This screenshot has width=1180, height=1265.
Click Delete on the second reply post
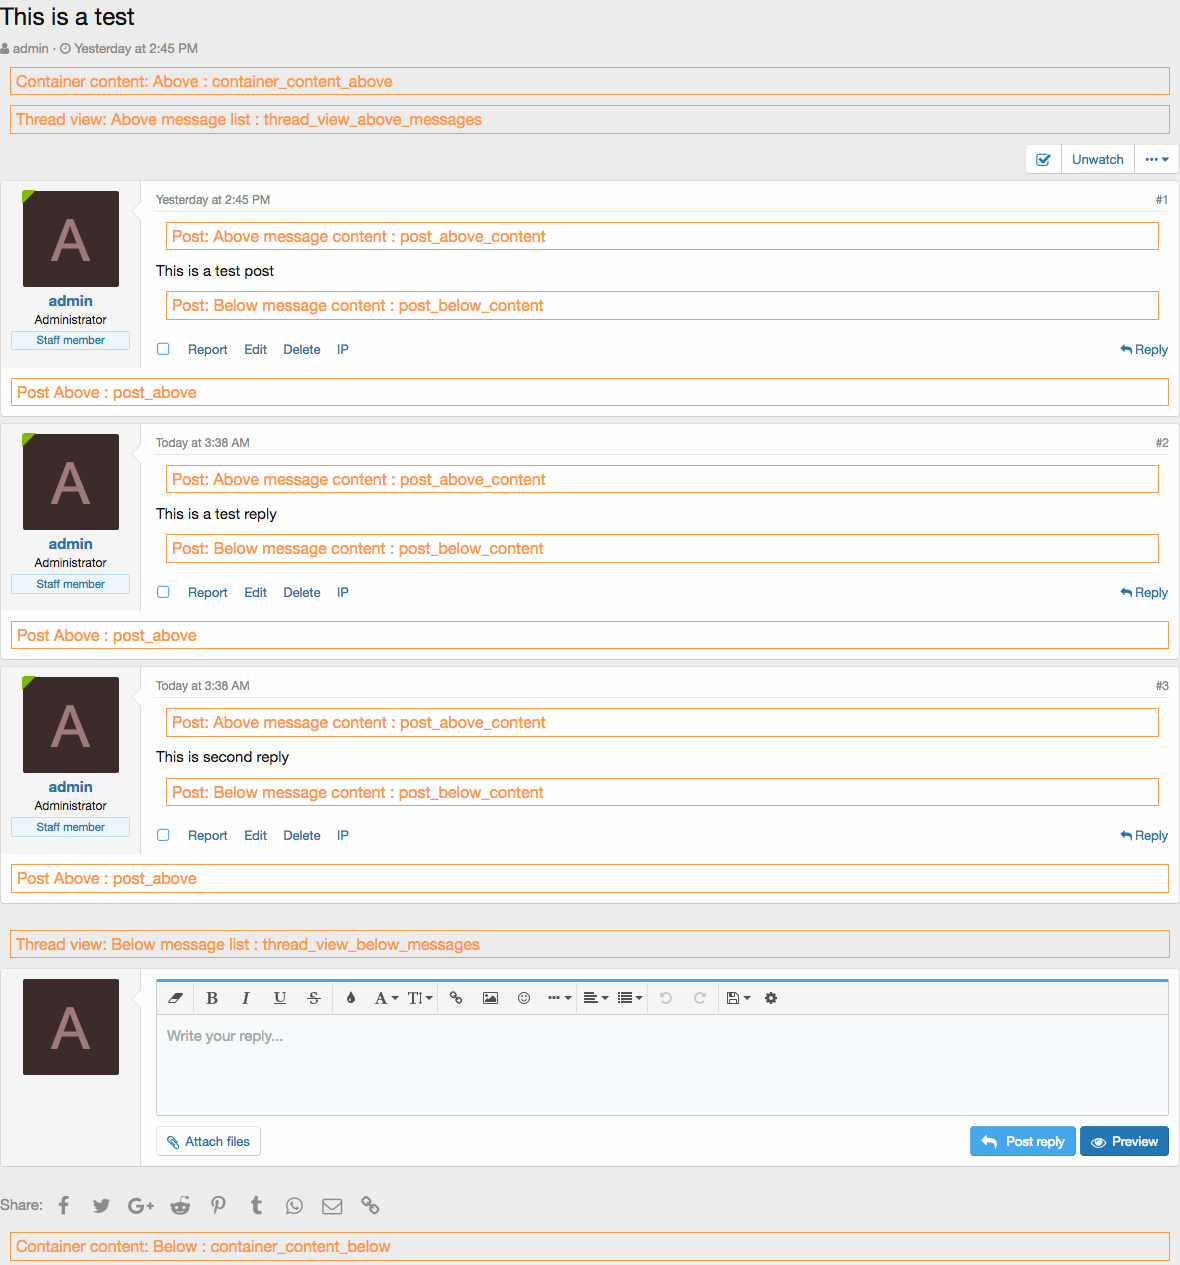coord(302,836)
